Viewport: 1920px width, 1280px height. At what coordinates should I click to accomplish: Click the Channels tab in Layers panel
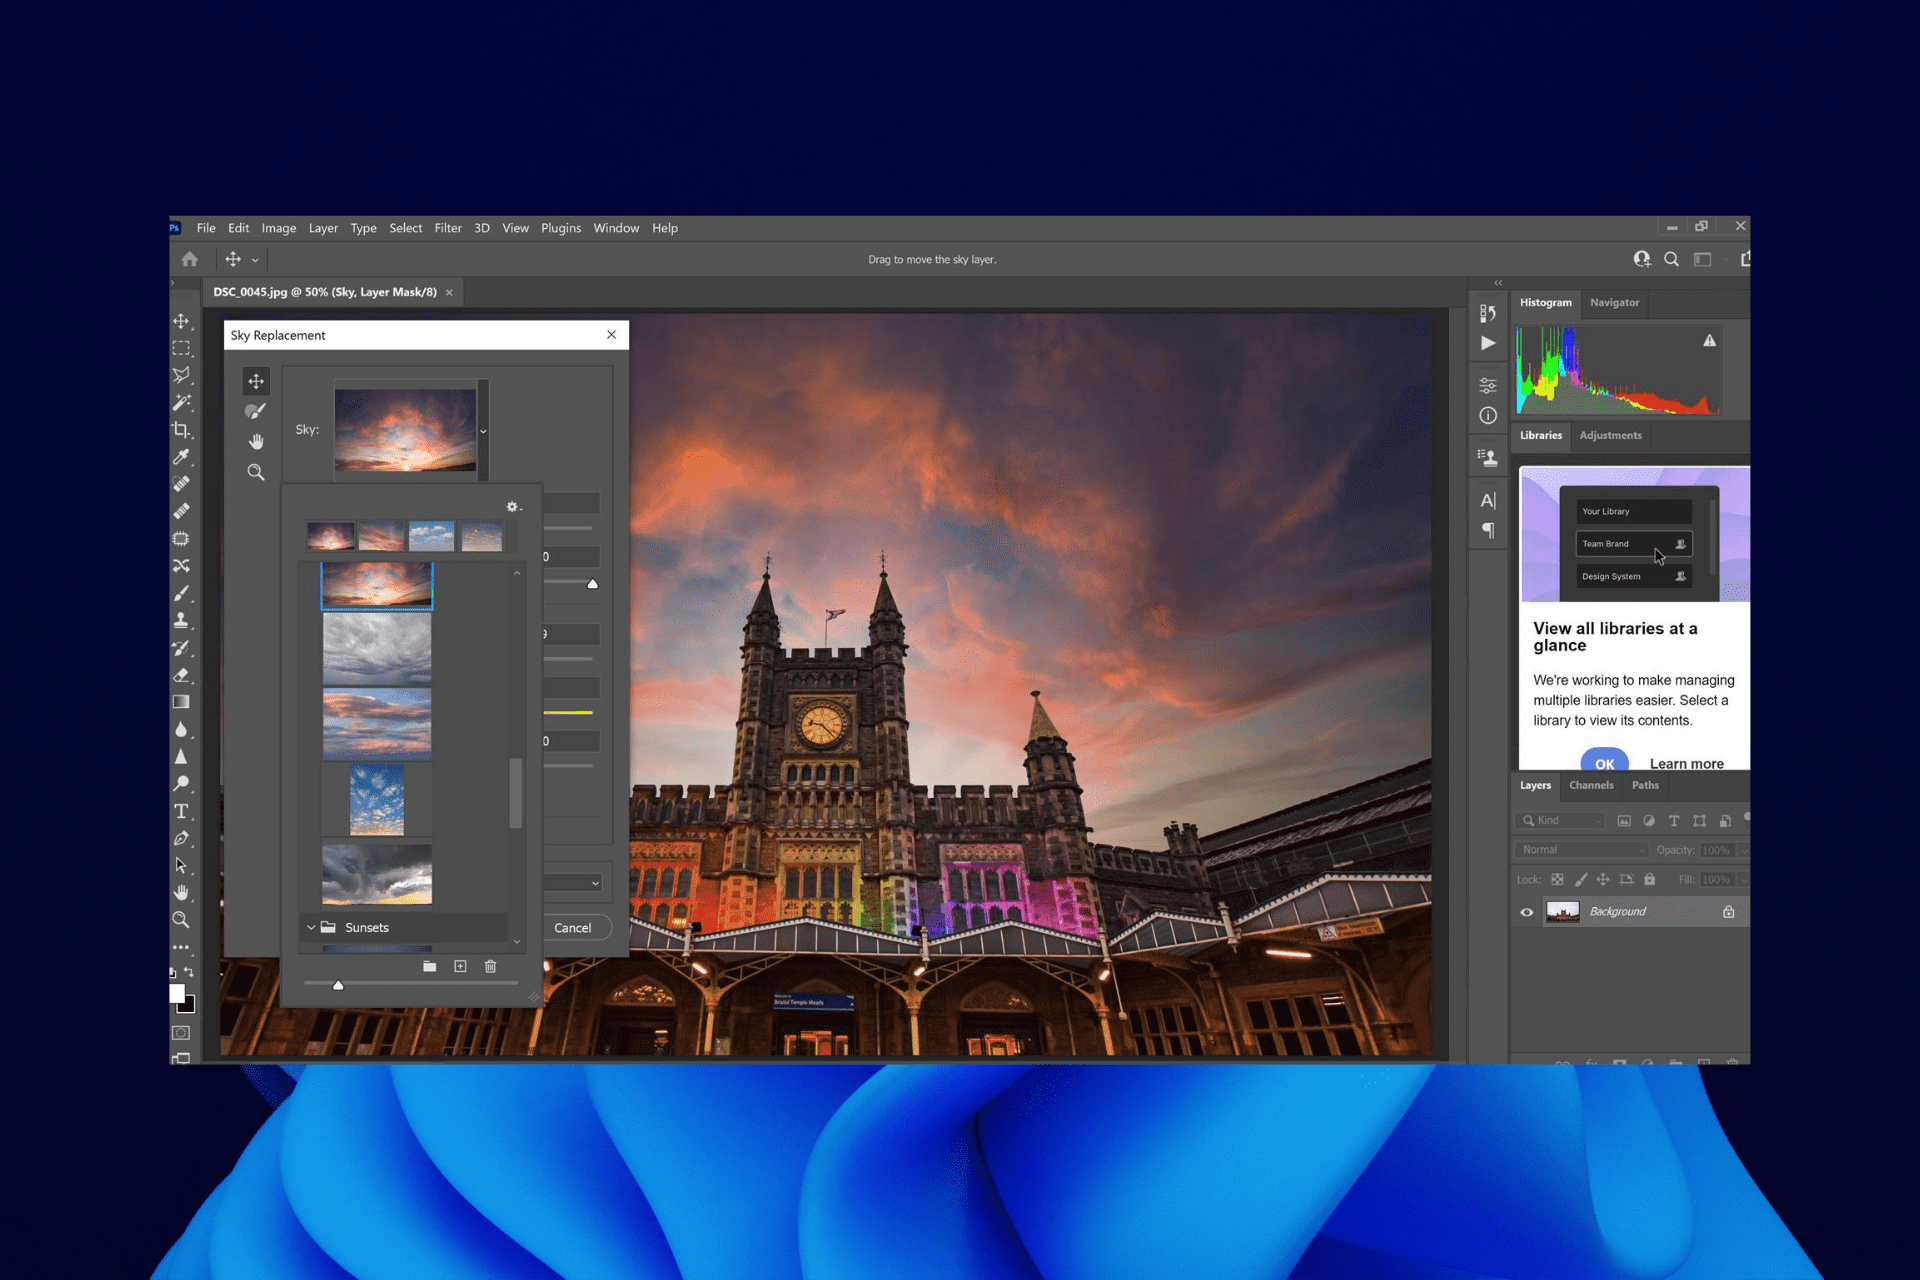click(1590, 784)
